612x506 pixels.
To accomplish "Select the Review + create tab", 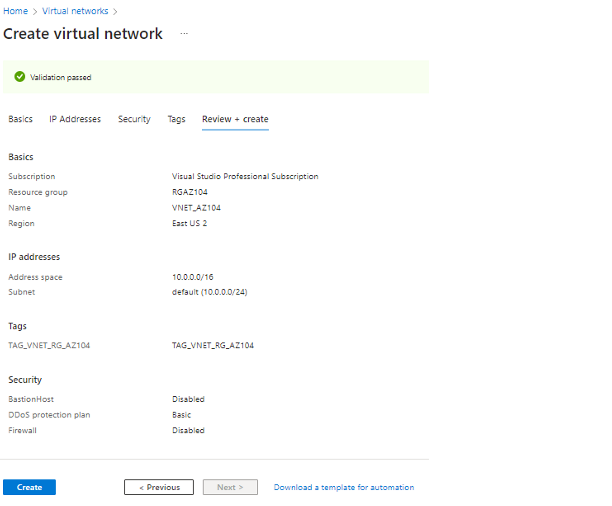I will coord(235,119).
